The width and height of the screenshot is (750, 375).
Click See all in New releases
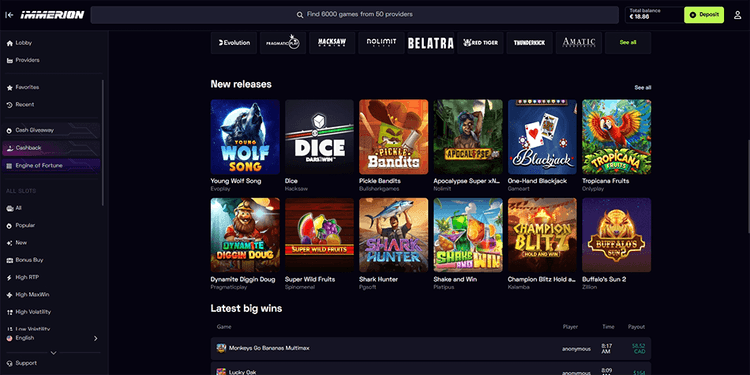click(x=642, y=88)
